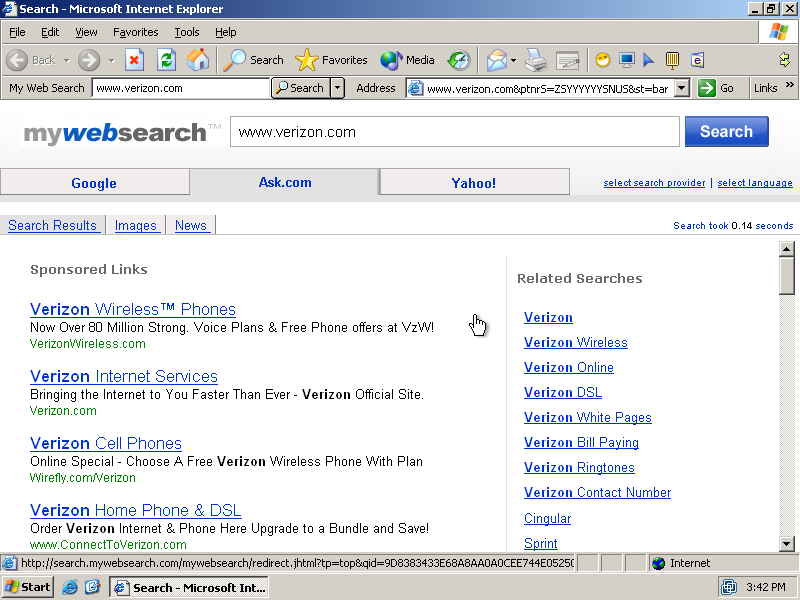
Task: Open the Forward button history dropdown
Action: pyautogui.click(x=111, y=60)
